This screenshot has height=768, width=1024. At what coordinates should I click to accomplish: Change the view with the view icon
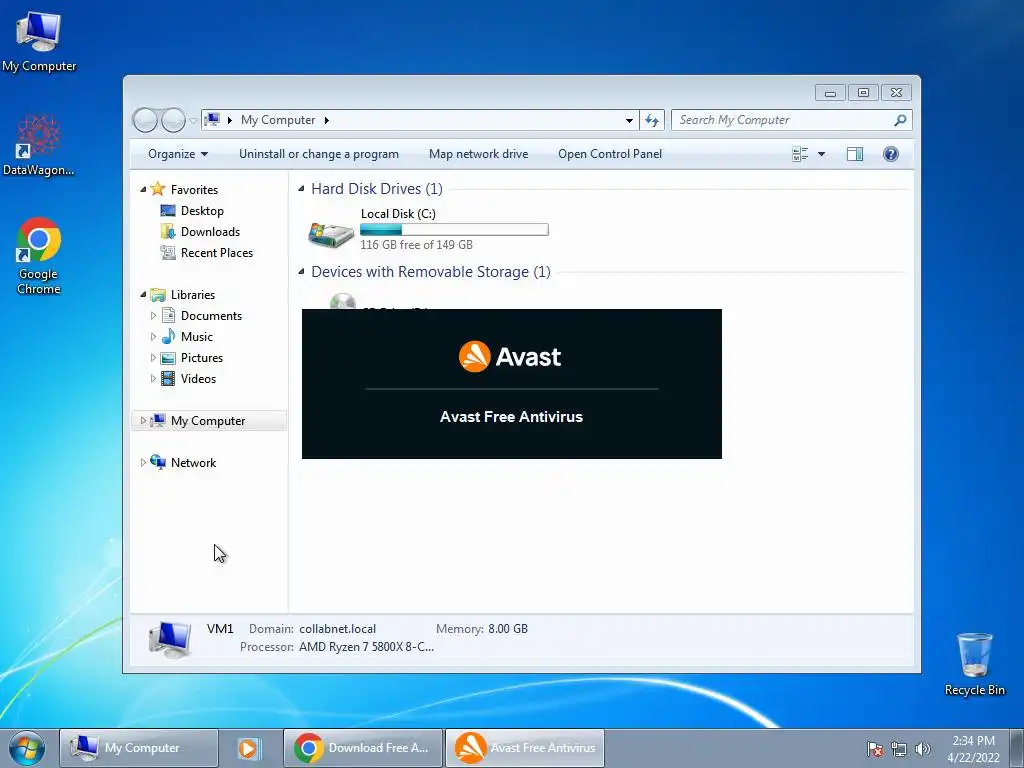pyautogui.click(x=800, y=154)
